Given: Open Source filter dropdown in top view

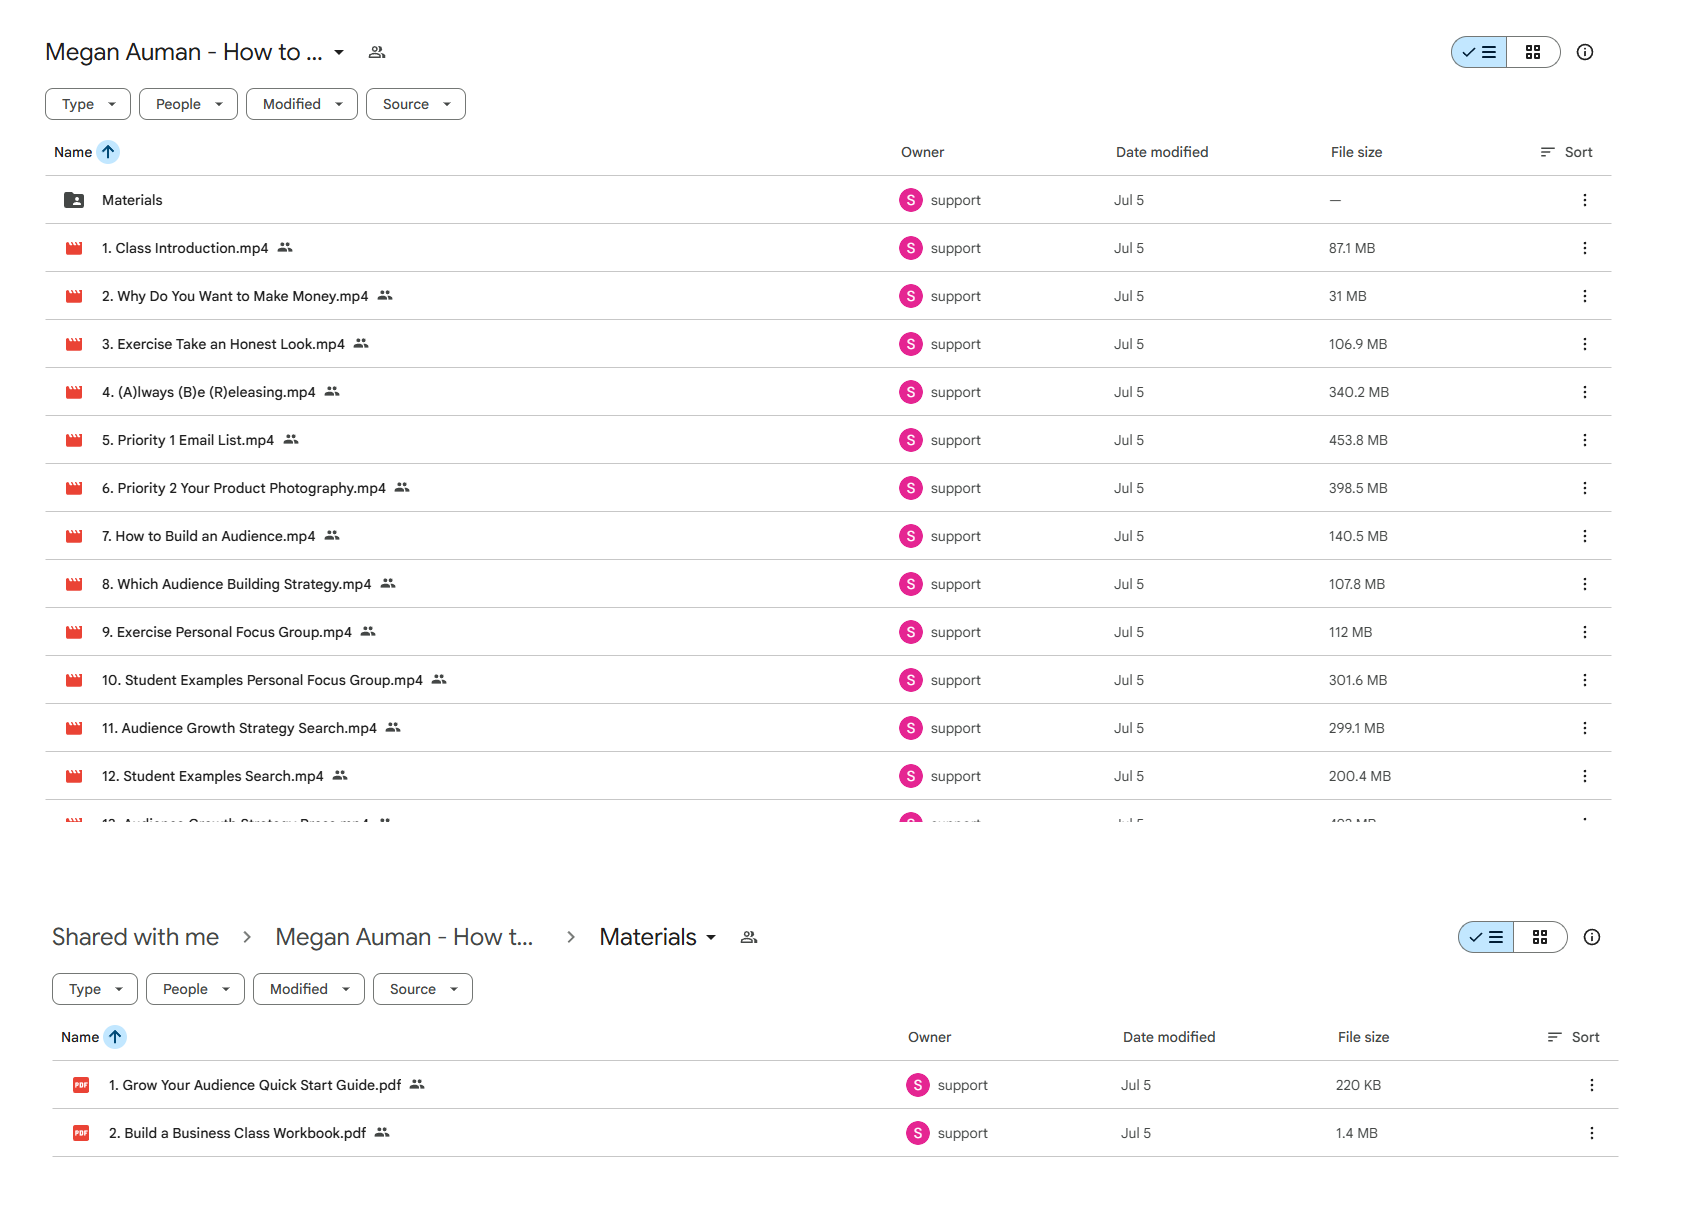Looking at the screenshot, I should [416, 104].
